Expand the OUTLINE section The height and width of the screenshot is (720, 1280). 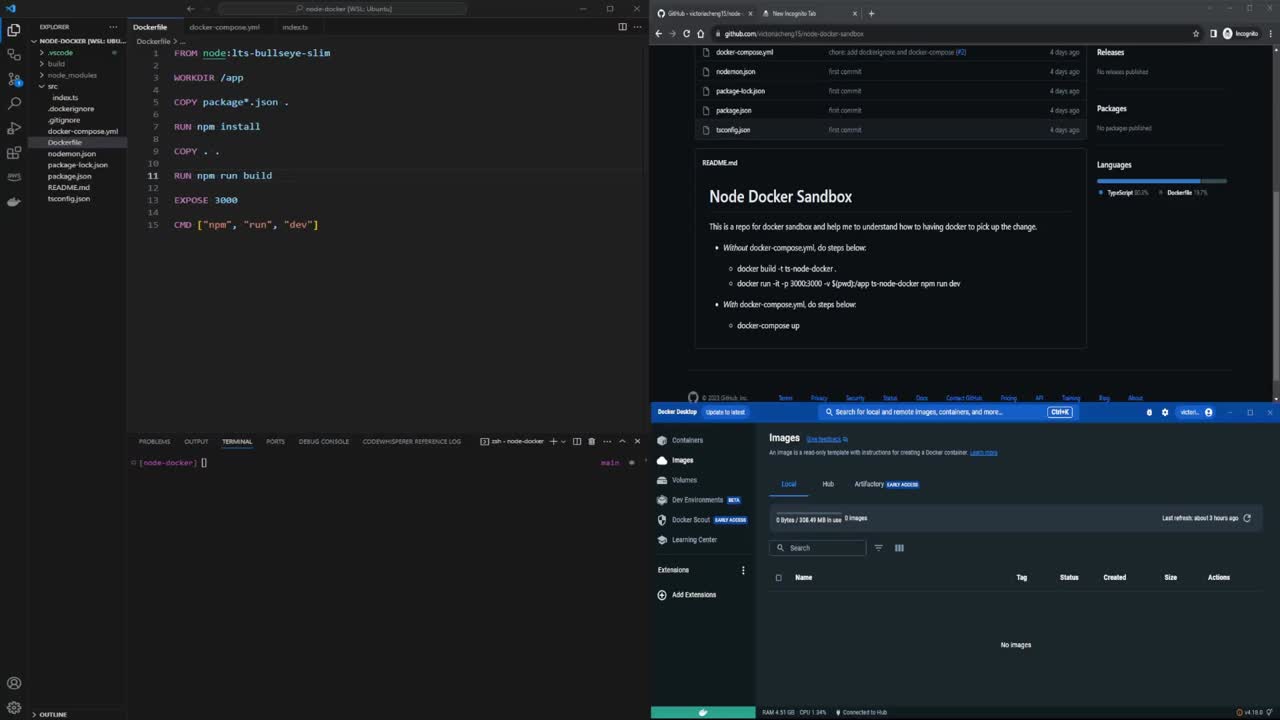[52, 714]
